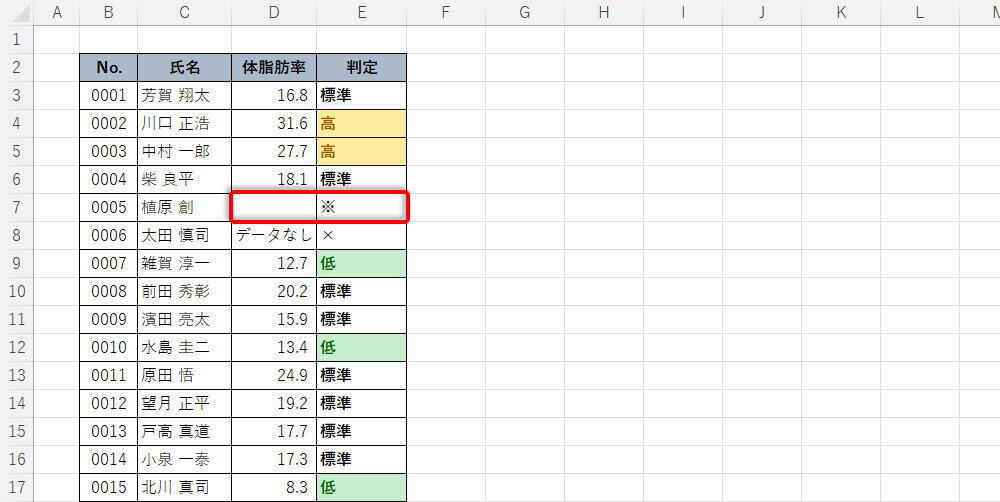
Task: Select the name cell 北川 真司
Action: point(184,487)
